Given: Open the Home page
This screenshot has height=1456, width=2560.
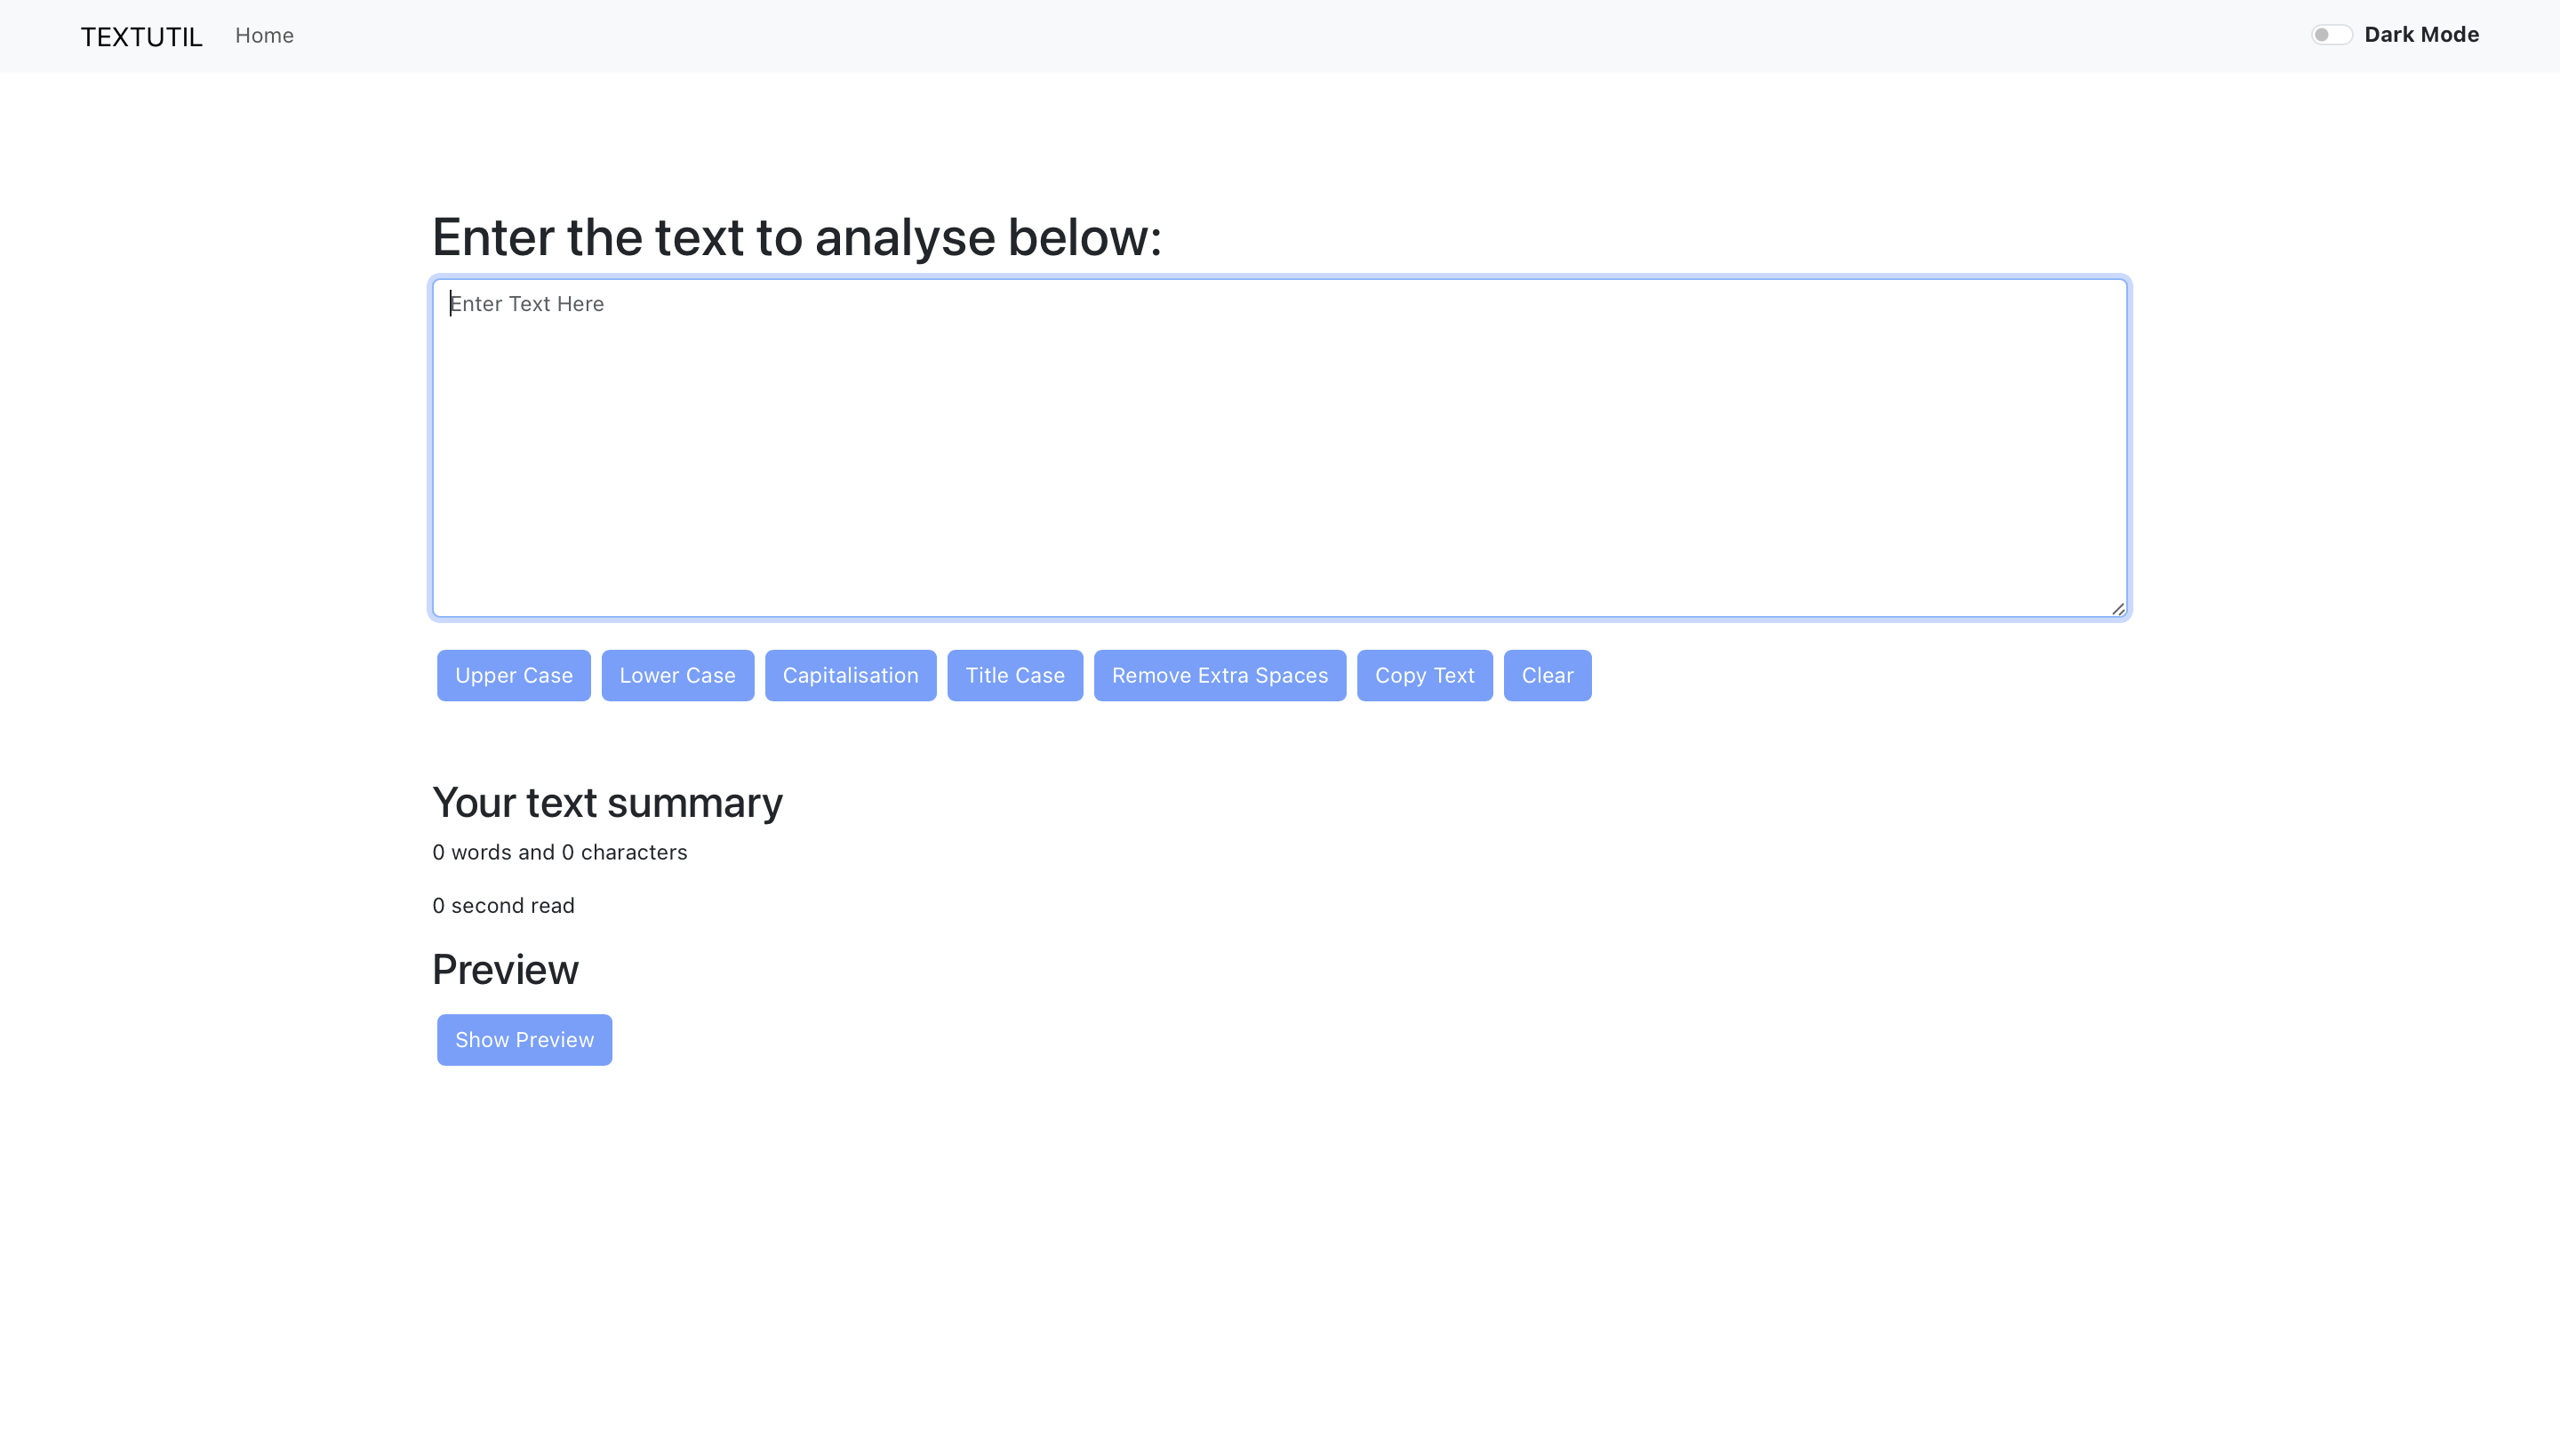Looking at the screenshot, I should 264,35.
